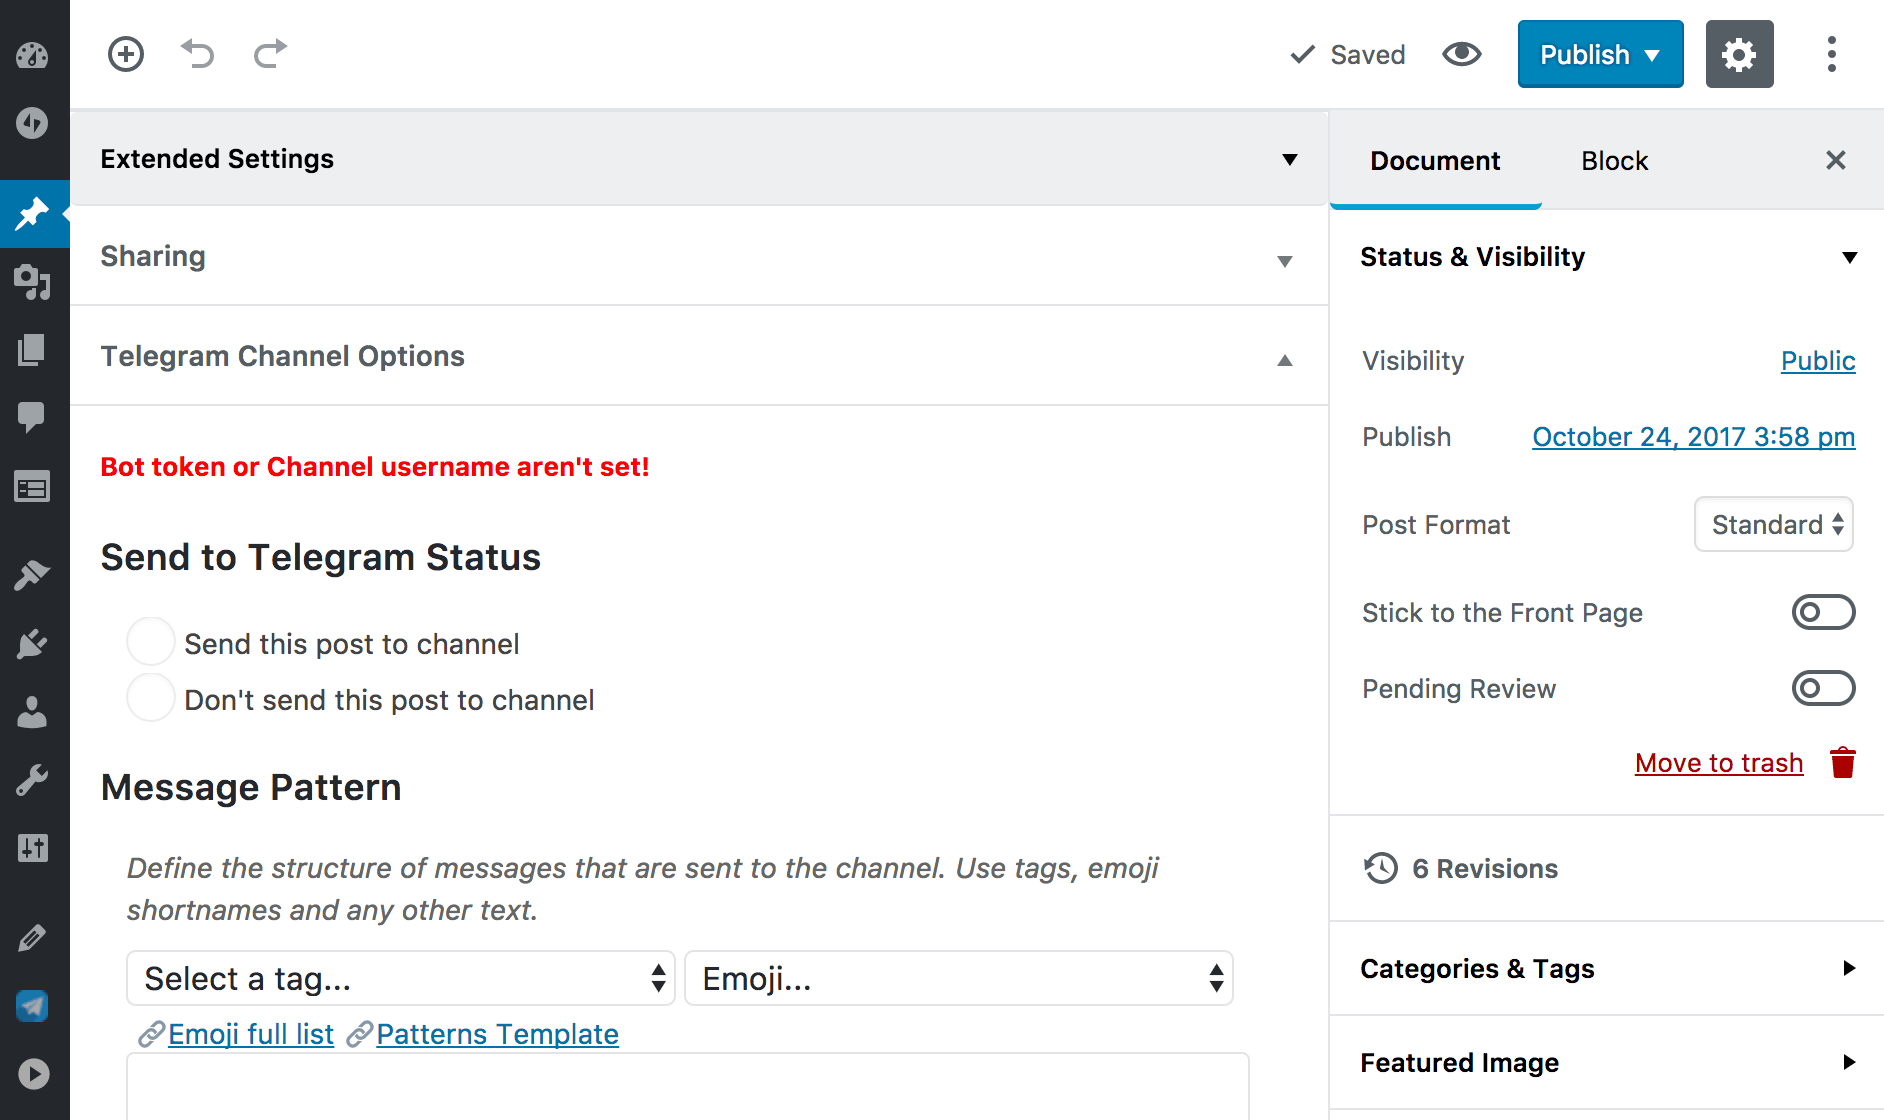The image size is (1884, 1120).
Task: Click the red trash can icon
Action: [x=1842, y=763]
